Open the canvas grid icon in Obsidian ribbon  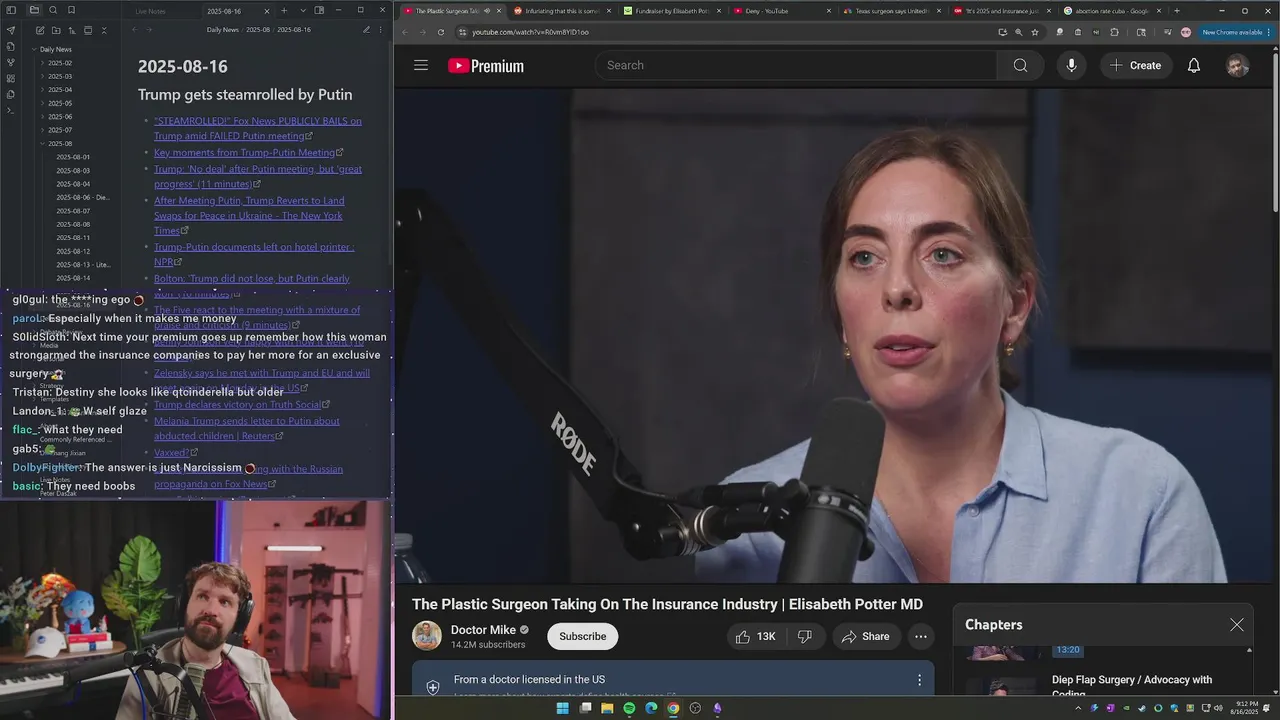click(10, 78)
